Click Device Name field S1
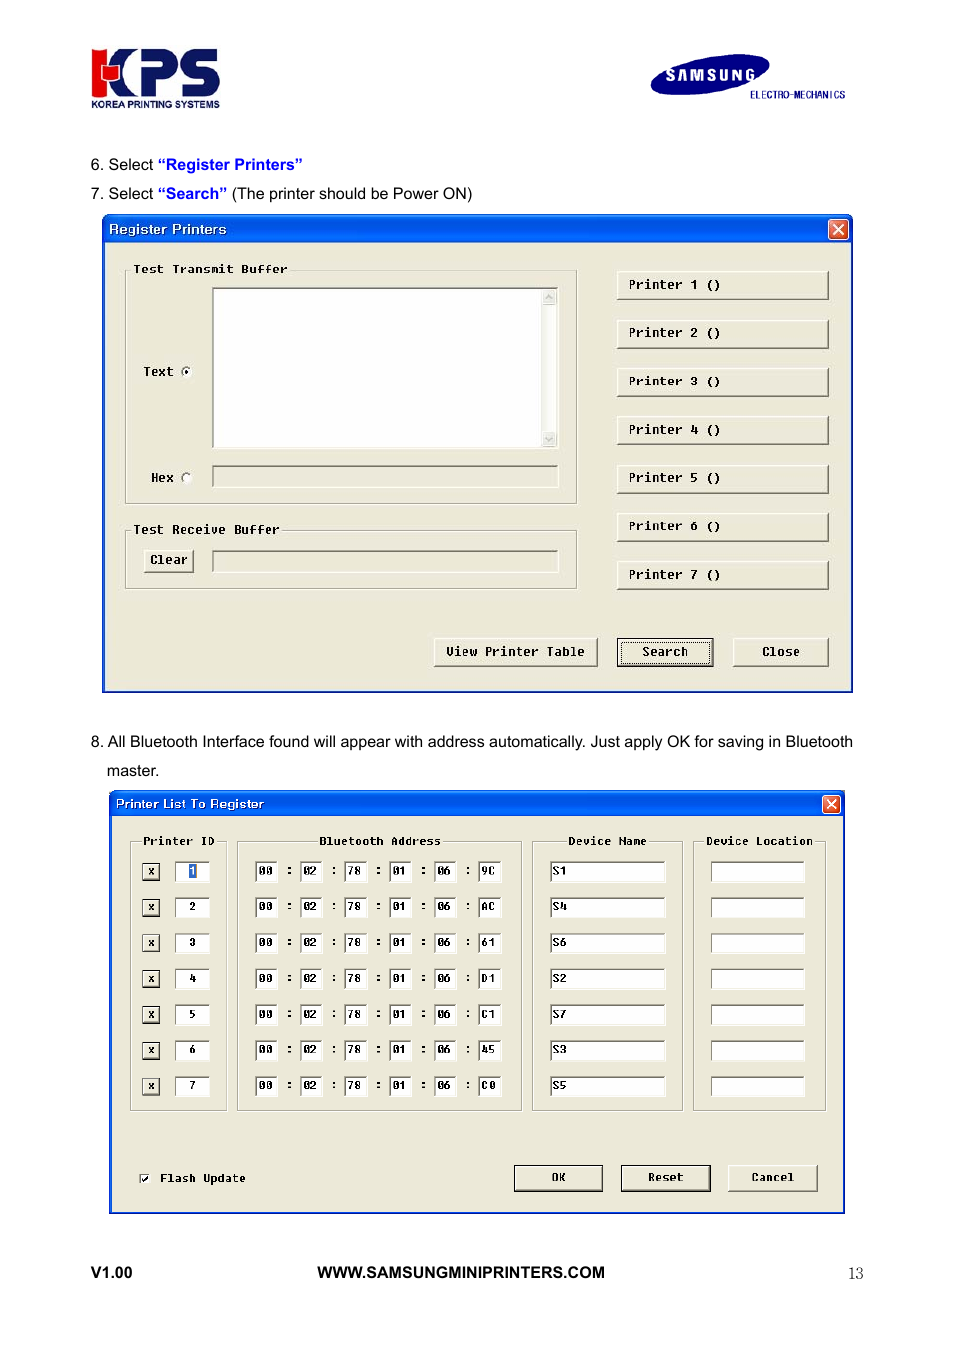 pos(608,871)
